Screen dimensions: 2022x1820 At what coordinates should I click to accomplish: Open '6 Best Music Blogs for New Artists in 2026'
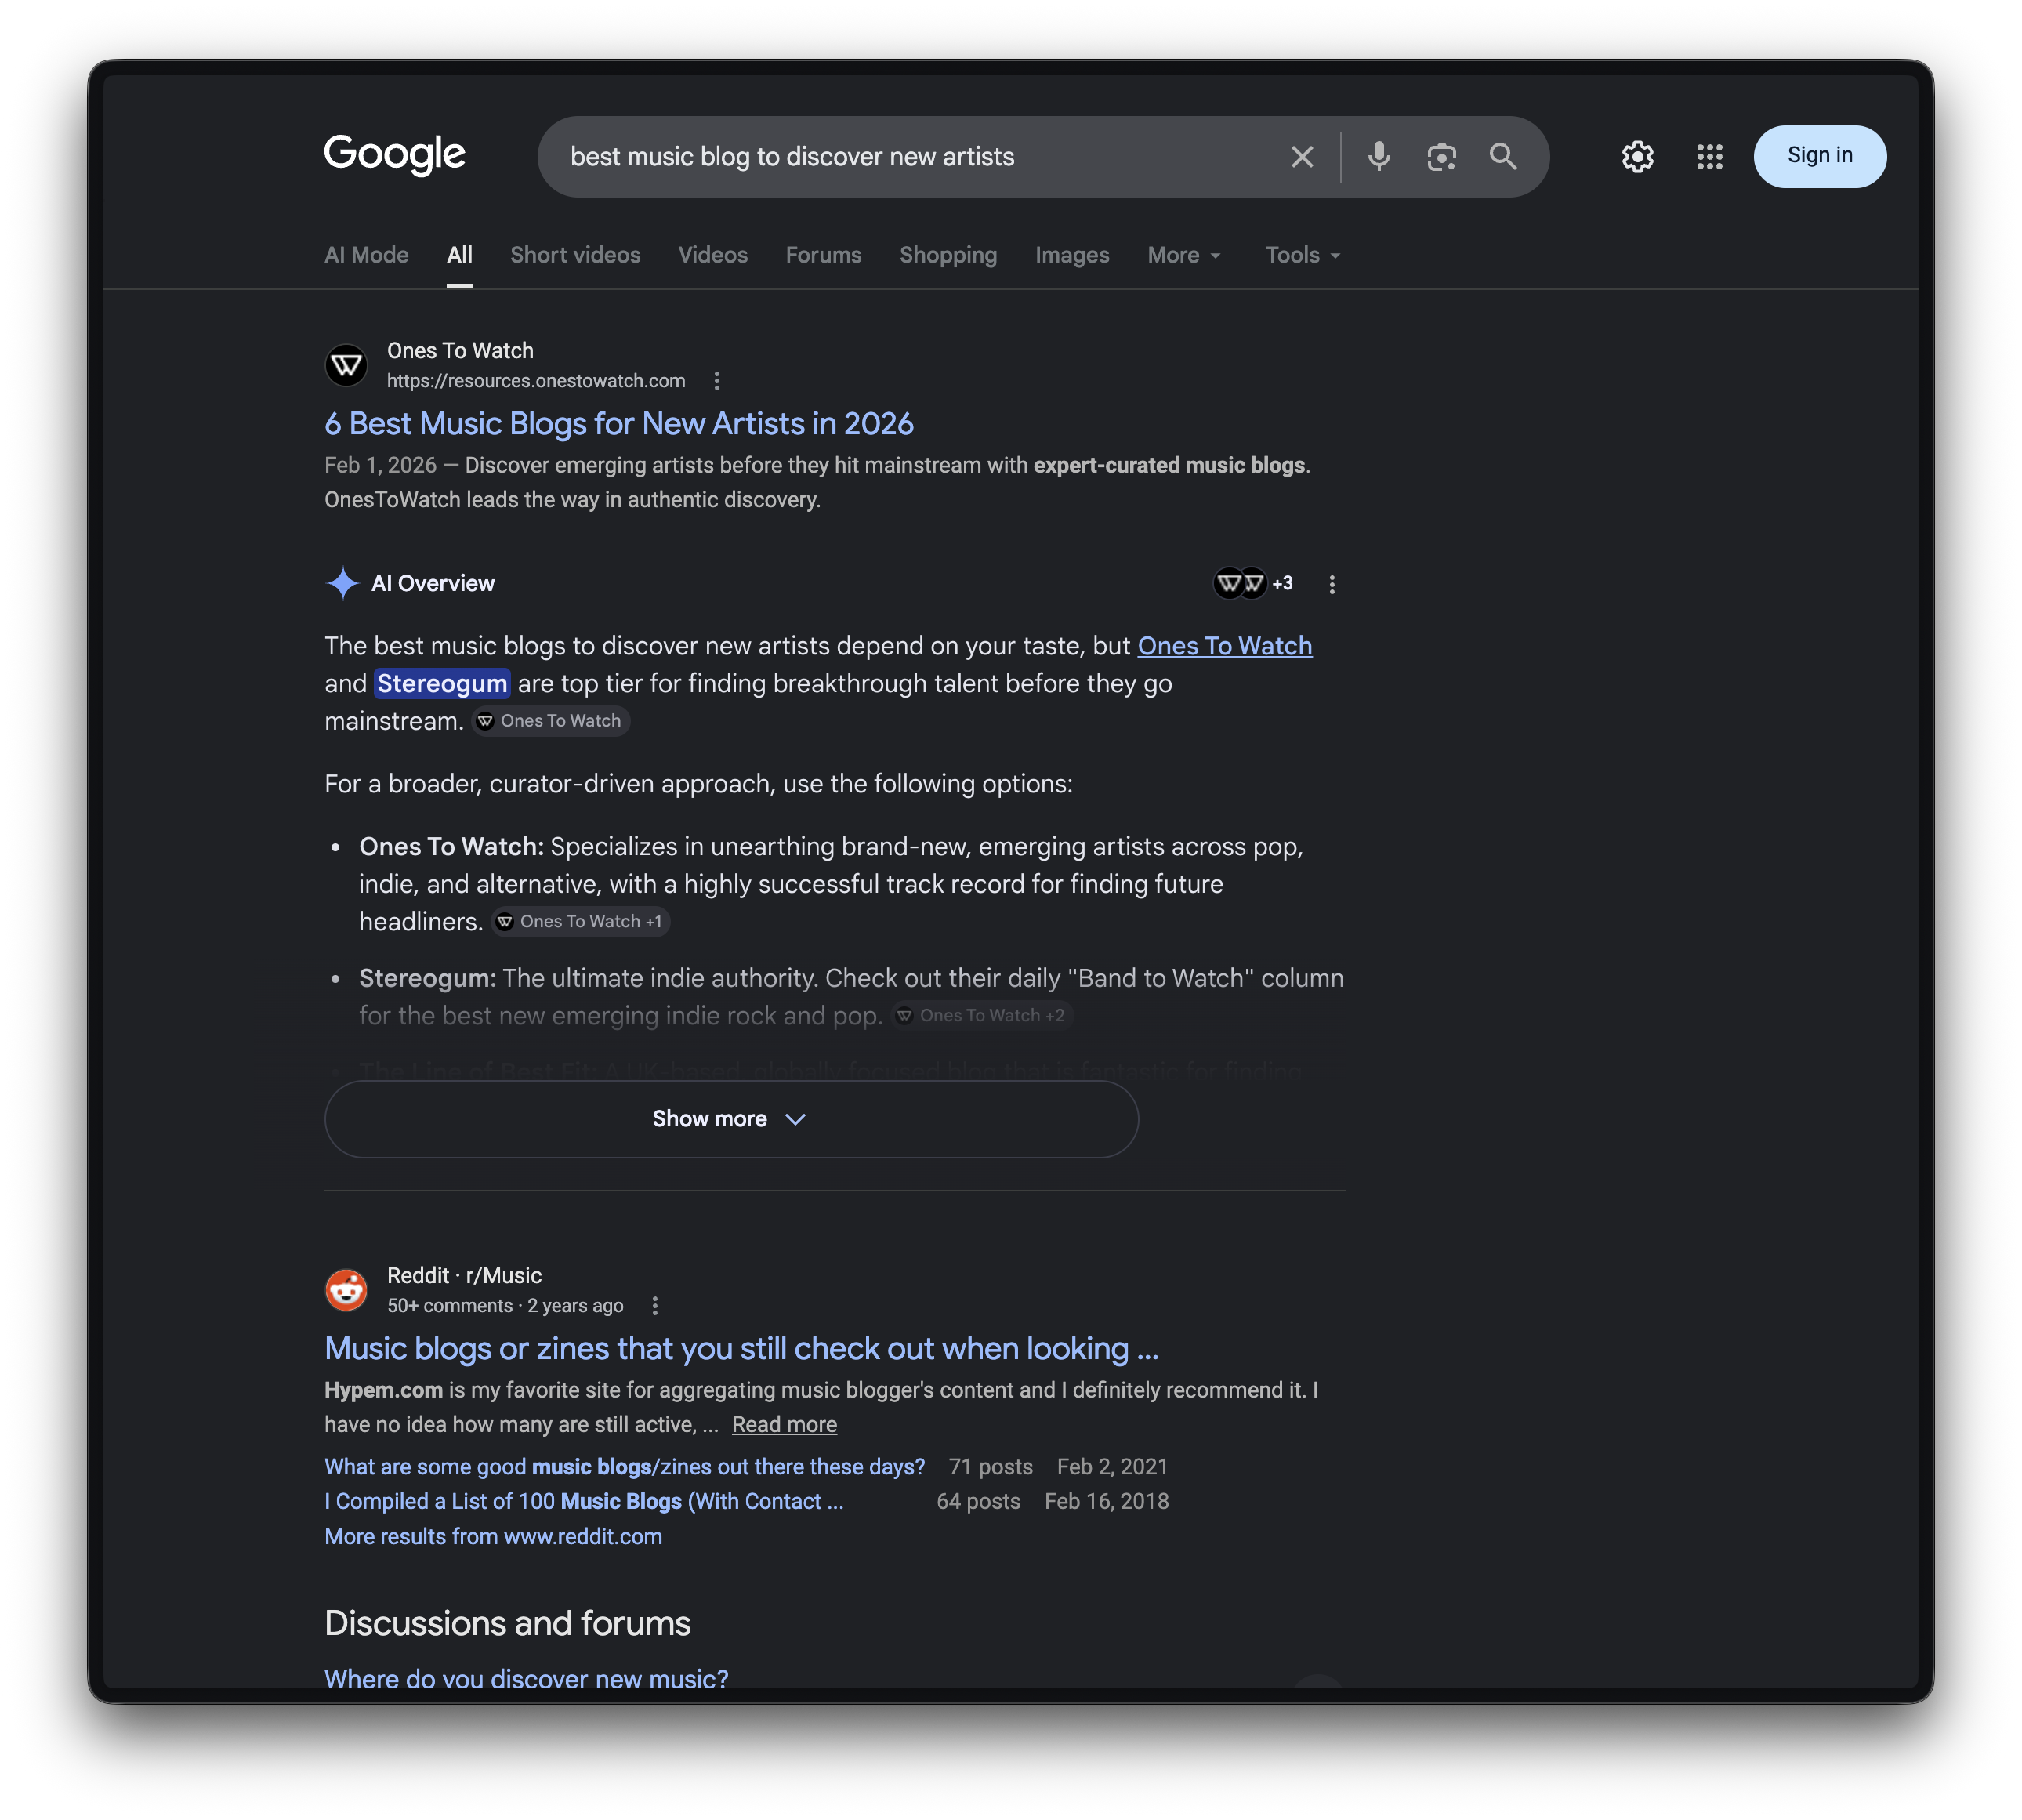[618, 424]
